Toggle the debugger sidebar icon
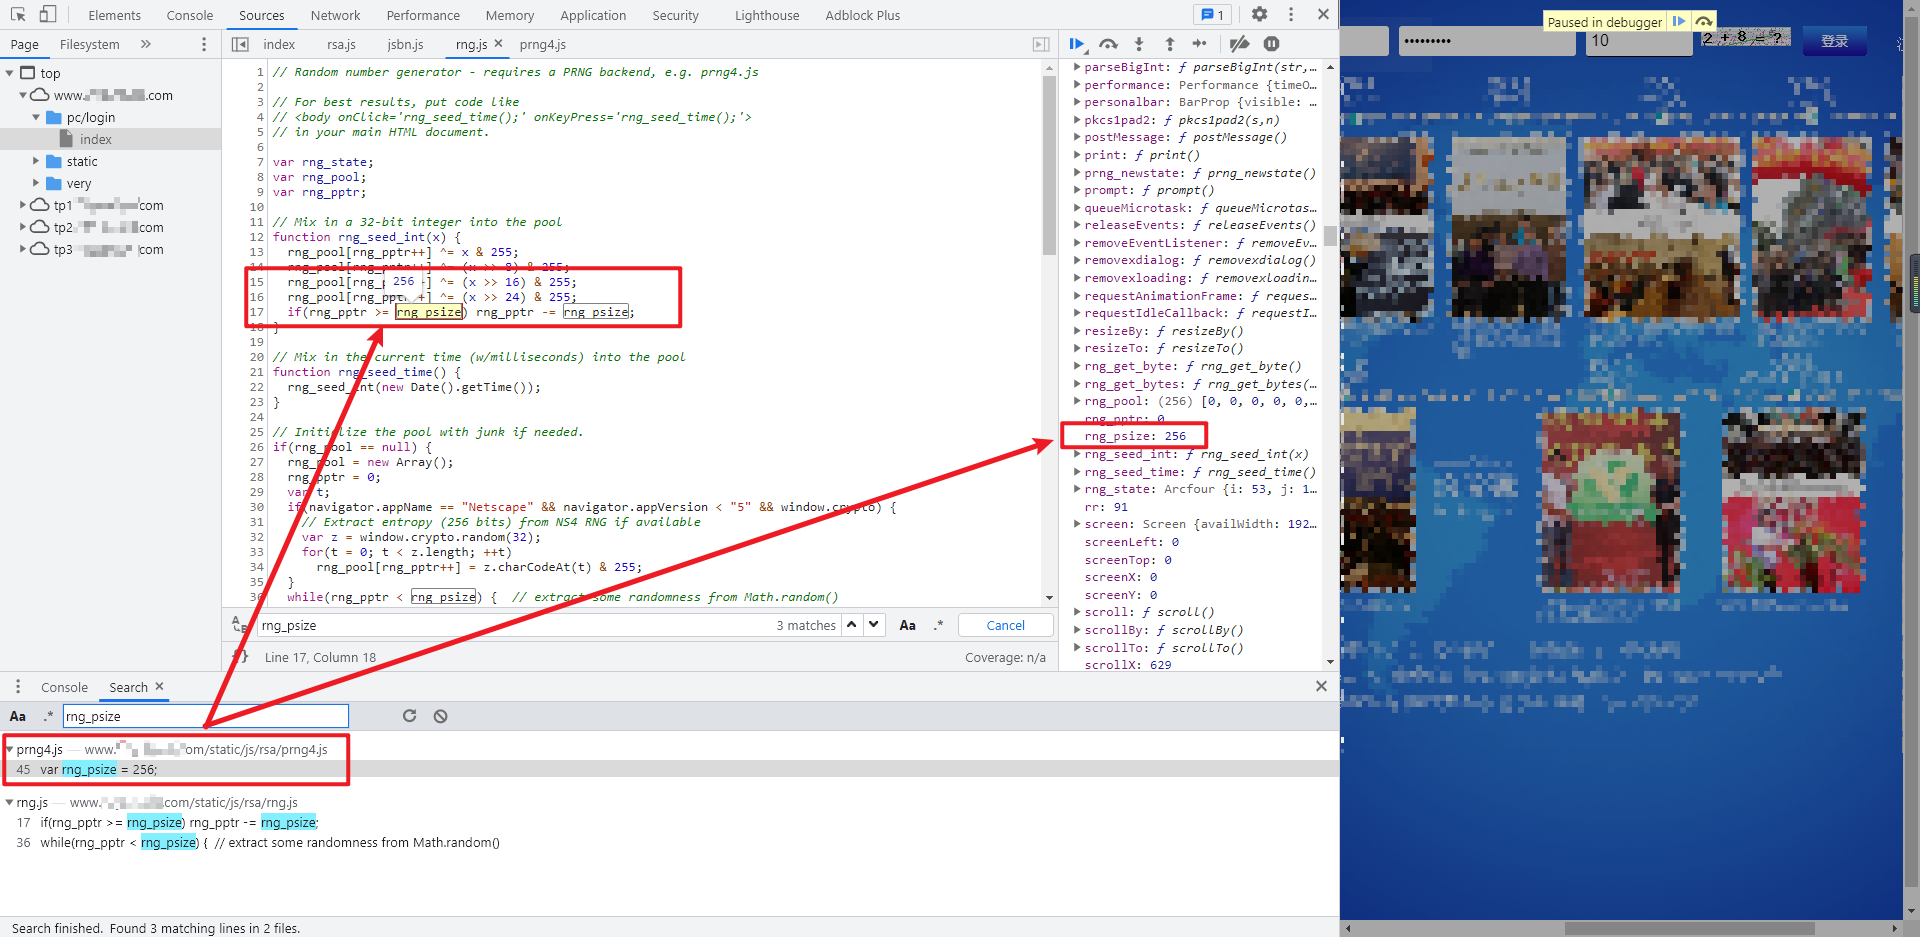Image resolution: width=1920 pixels, height=937 pixels. click(x=1041, y=44)
